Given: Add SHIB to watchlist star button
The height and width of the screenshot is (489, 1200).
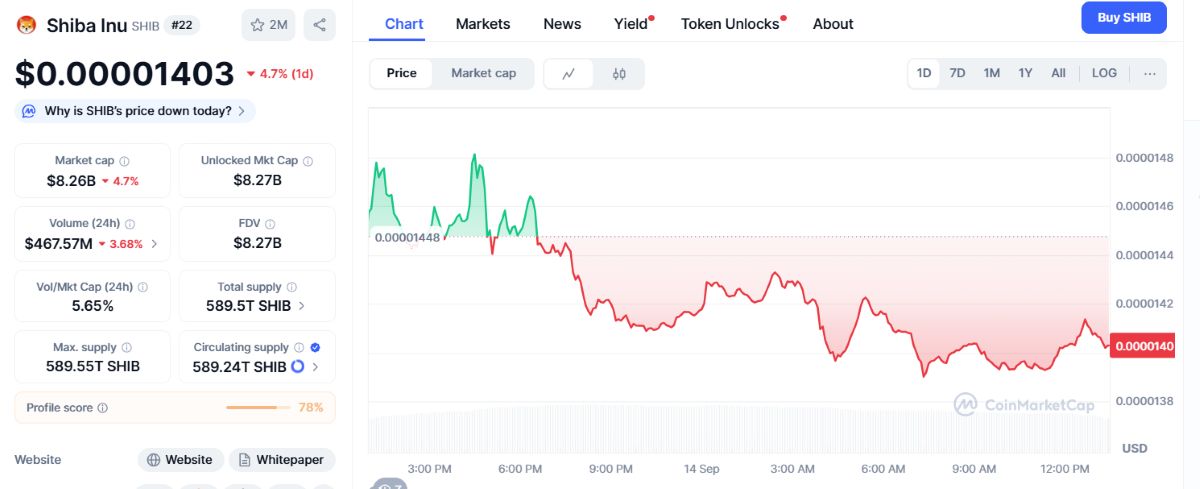Looking at the screenshot, I should [x=268, y=25].
